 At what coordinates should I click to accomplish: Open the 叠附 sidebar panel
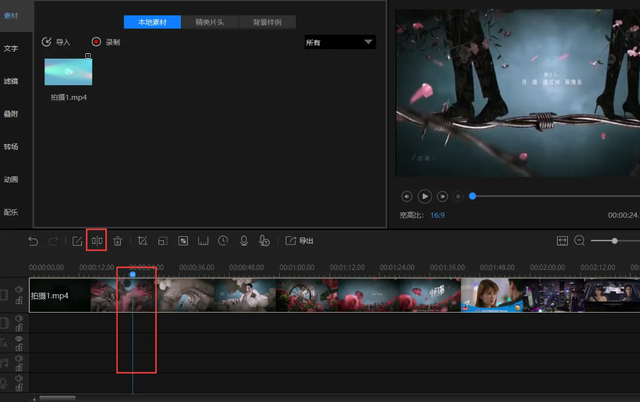pyautogui.click(x=11, y=114)
